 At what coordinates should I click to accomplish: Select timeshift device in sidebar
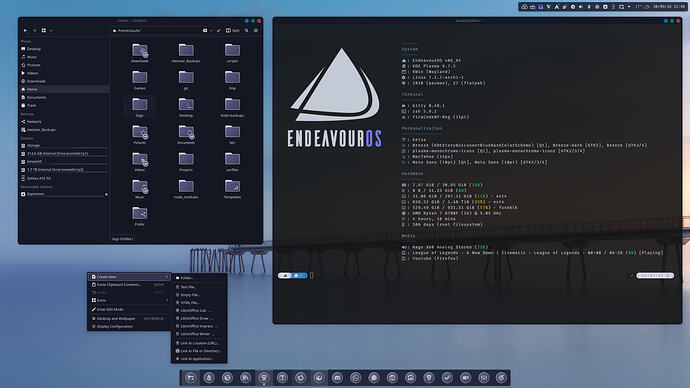[x=64, y=161]
